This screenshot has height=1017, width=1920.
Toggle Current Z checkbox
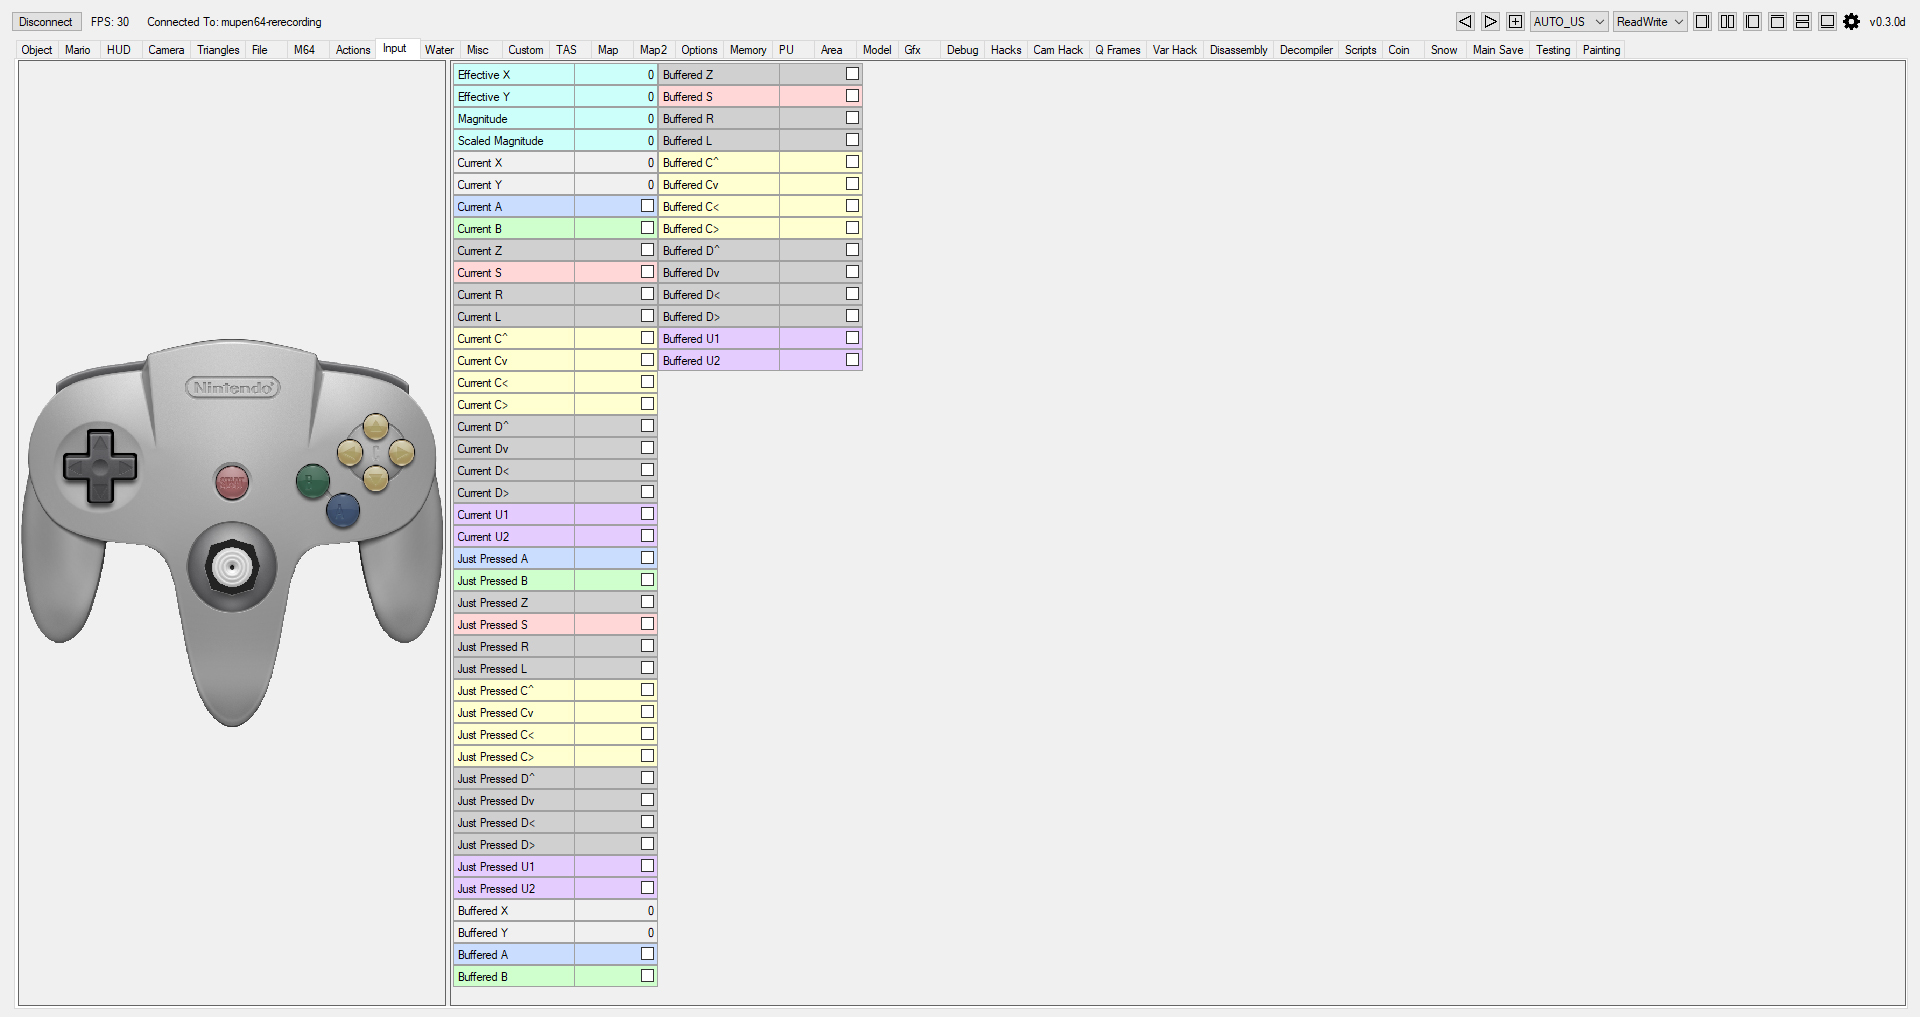(x=647, y=250)
